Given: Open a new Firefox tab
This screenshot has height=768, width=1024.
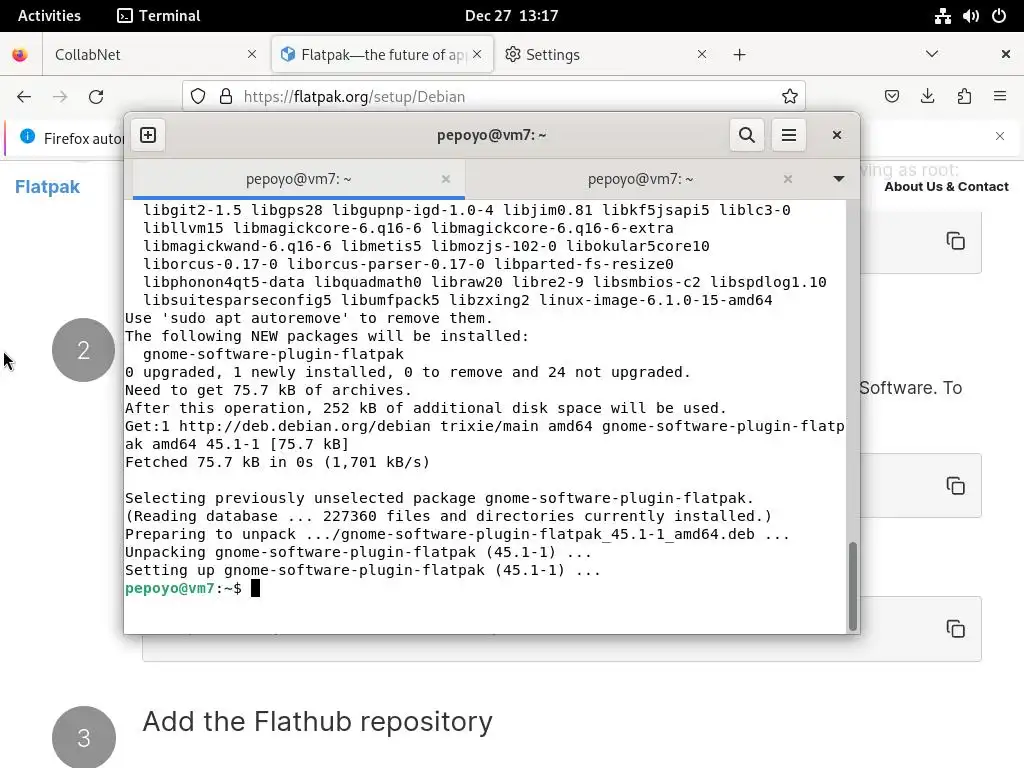Looking at the screenshot, I should (739, 55).
